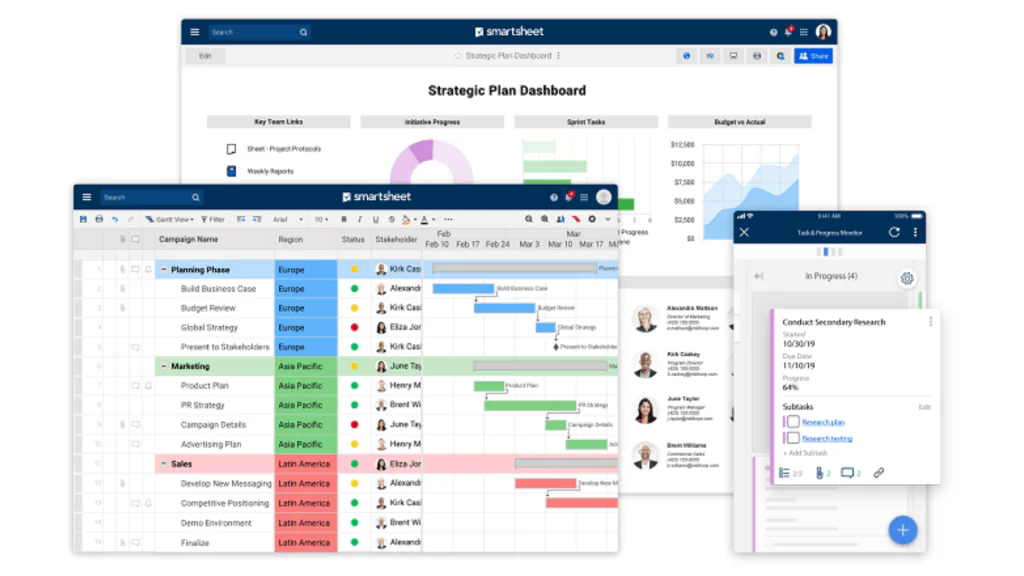Expand the chevron at toolbar's right end
This screenshot has height=576, width=1024.
[608, 219]
